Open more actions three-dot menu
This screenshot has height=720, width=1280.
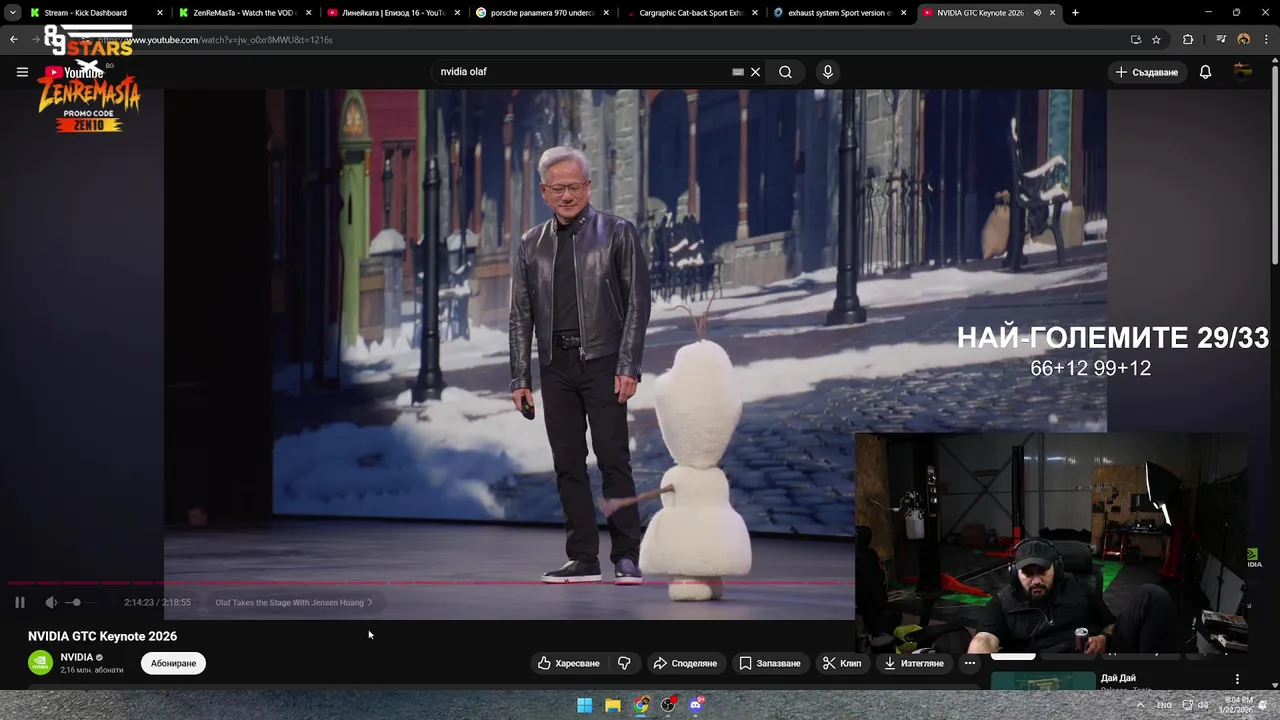pyautogui.click(x=970, y=663)
